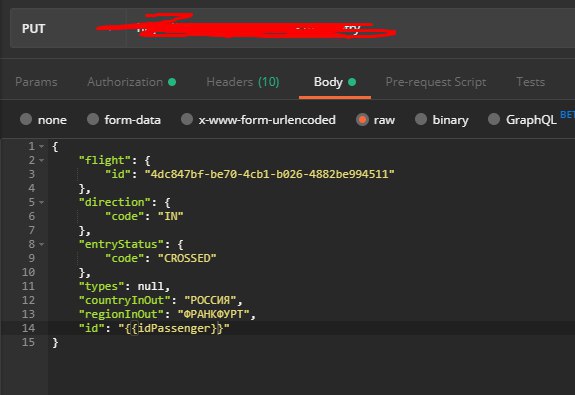Select the GraphQL radio option

(x=494, y=119)
